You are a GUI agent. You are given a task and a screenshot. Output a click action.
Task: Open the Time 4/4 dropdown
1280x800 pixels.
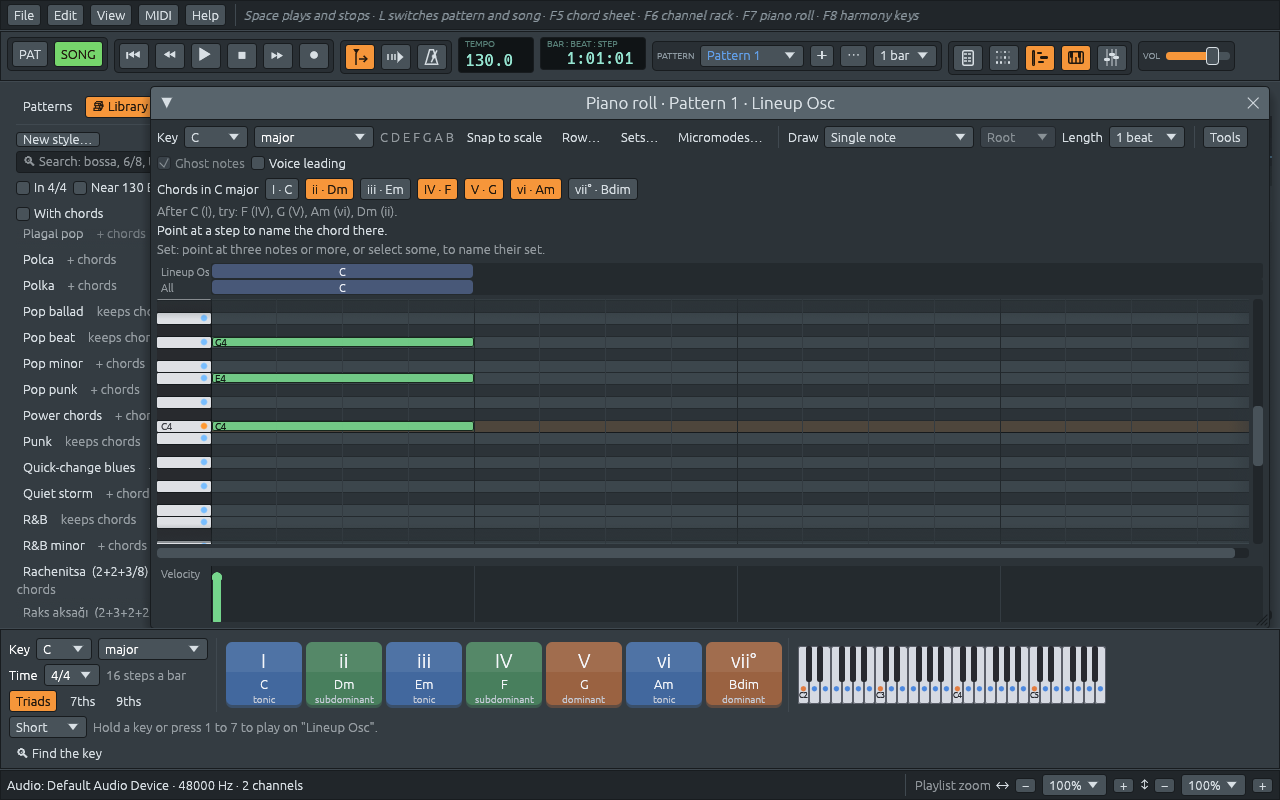[72, 675]
